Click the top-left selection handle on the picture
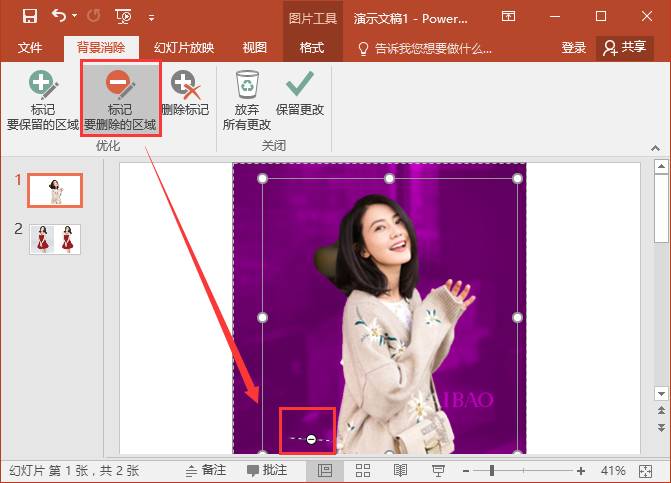Screen dimensions: 671x483 click(x=263, y=178)
